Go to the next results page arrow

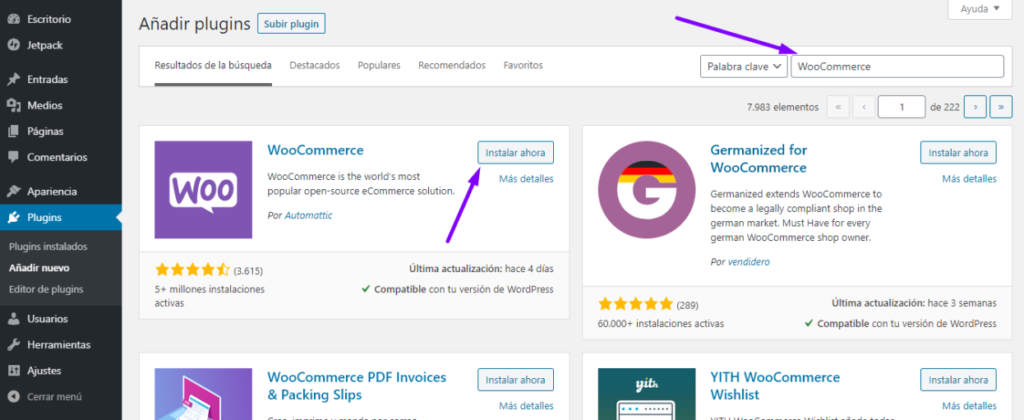point(975,106)
